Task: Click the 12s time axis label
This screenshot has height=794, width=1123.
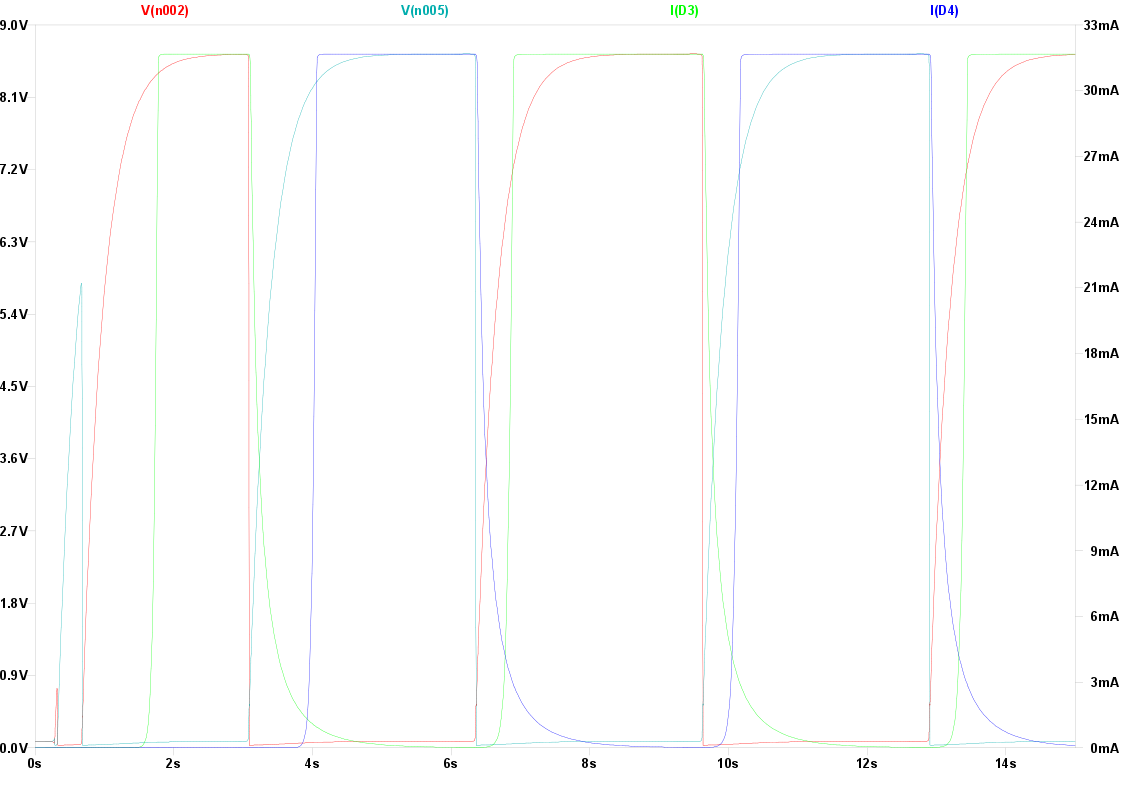Action: (867, 764)
